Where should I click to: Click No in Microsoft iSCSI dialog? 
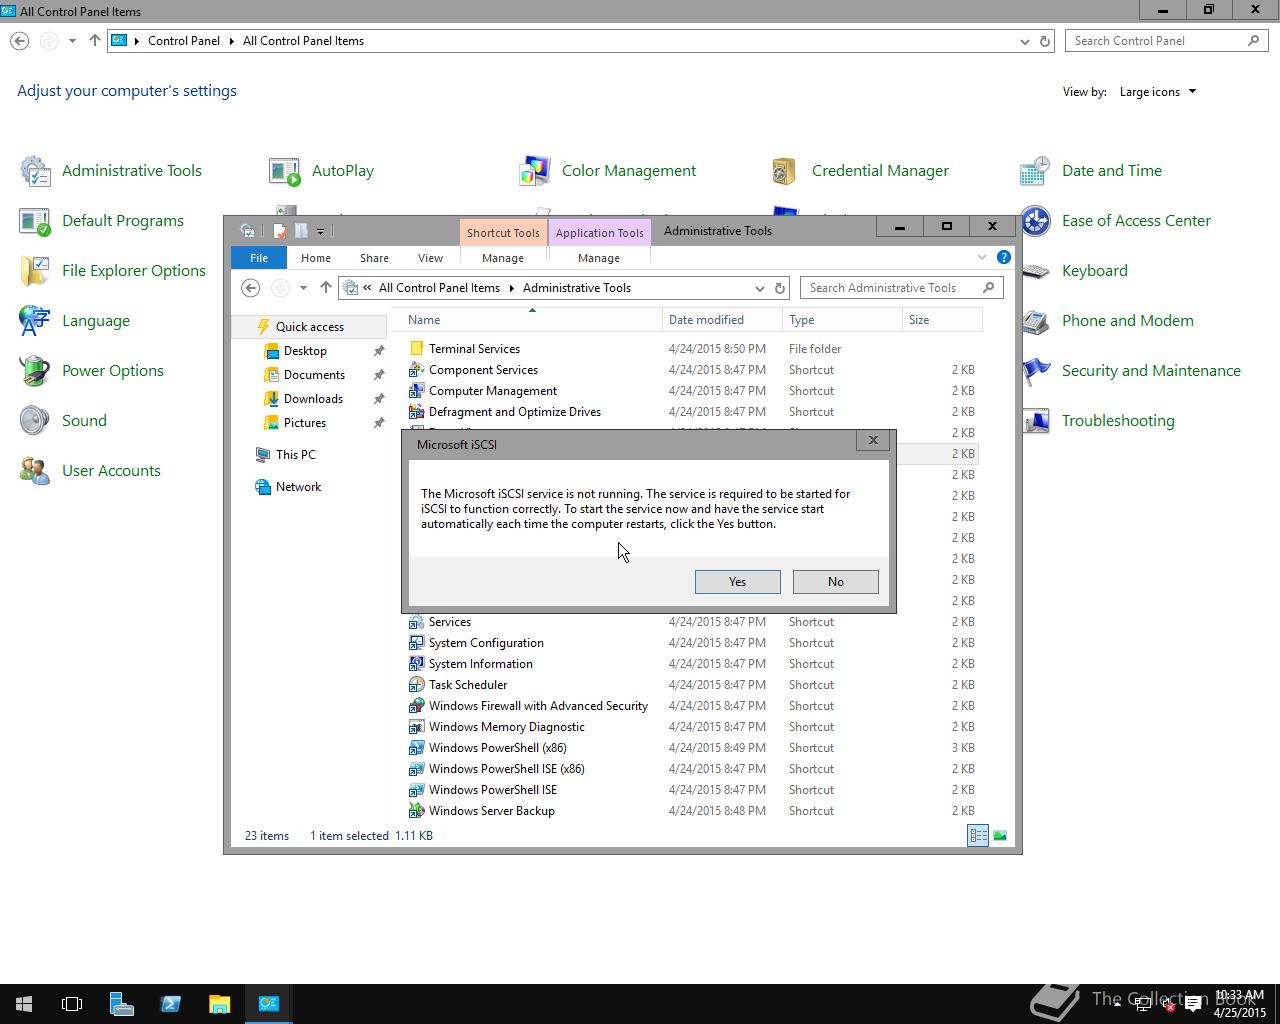coord(835,582)
